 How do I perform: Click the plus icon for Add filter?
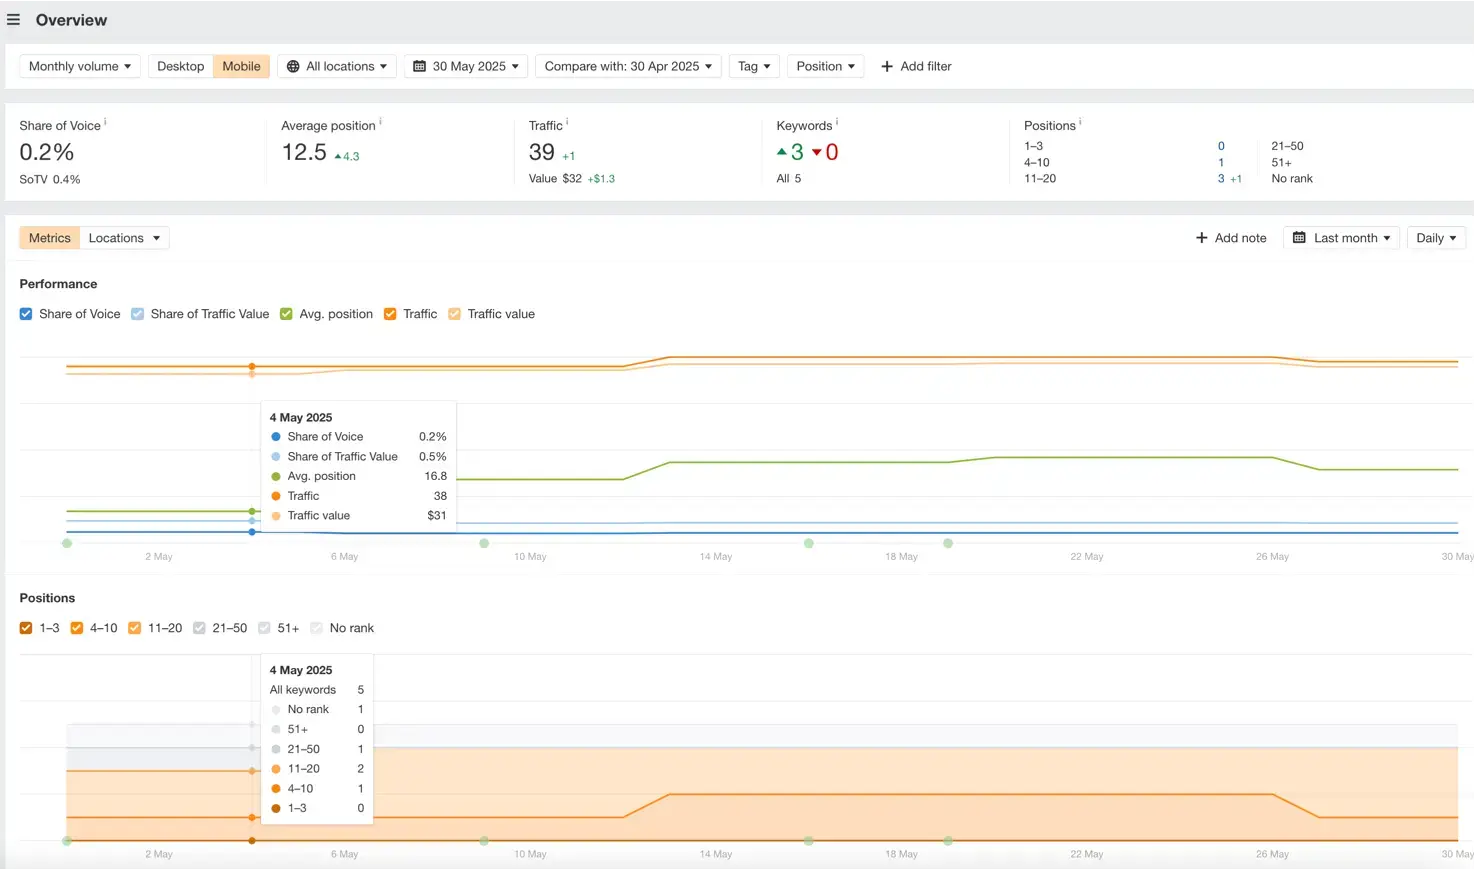click(887, 67)
